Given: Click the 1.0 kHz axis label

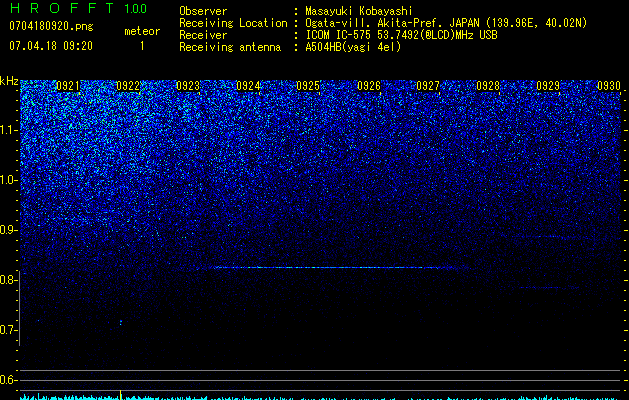Looking at the screenshot, I should click(9, 180).
